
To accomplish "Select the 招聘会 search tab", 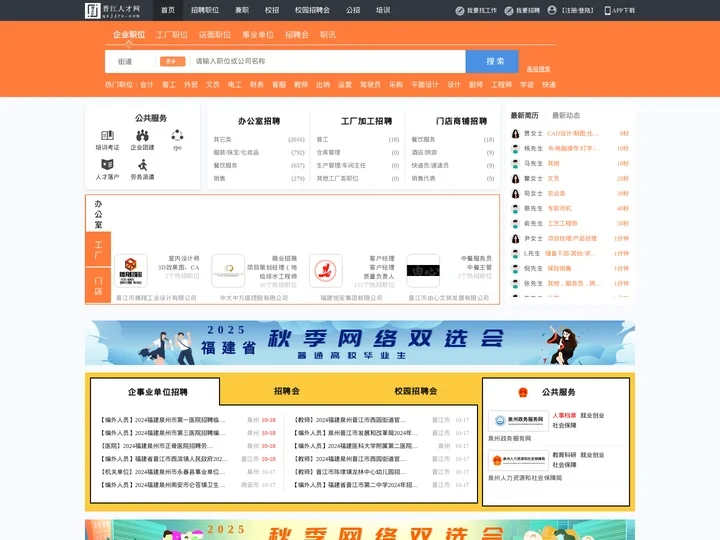I will [297, 34].
